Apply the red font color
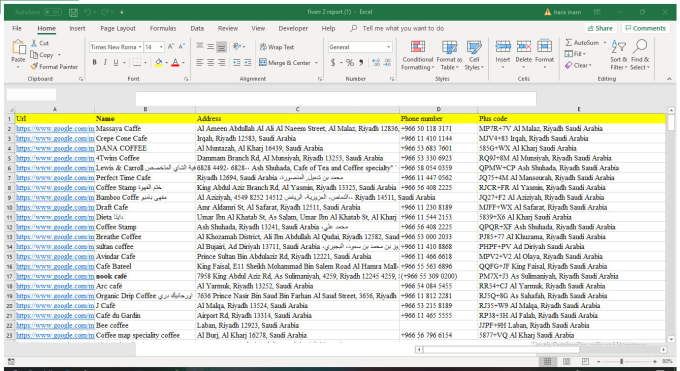Image resolution: width=680 pixels, height=371 pixels. point(175,62)
